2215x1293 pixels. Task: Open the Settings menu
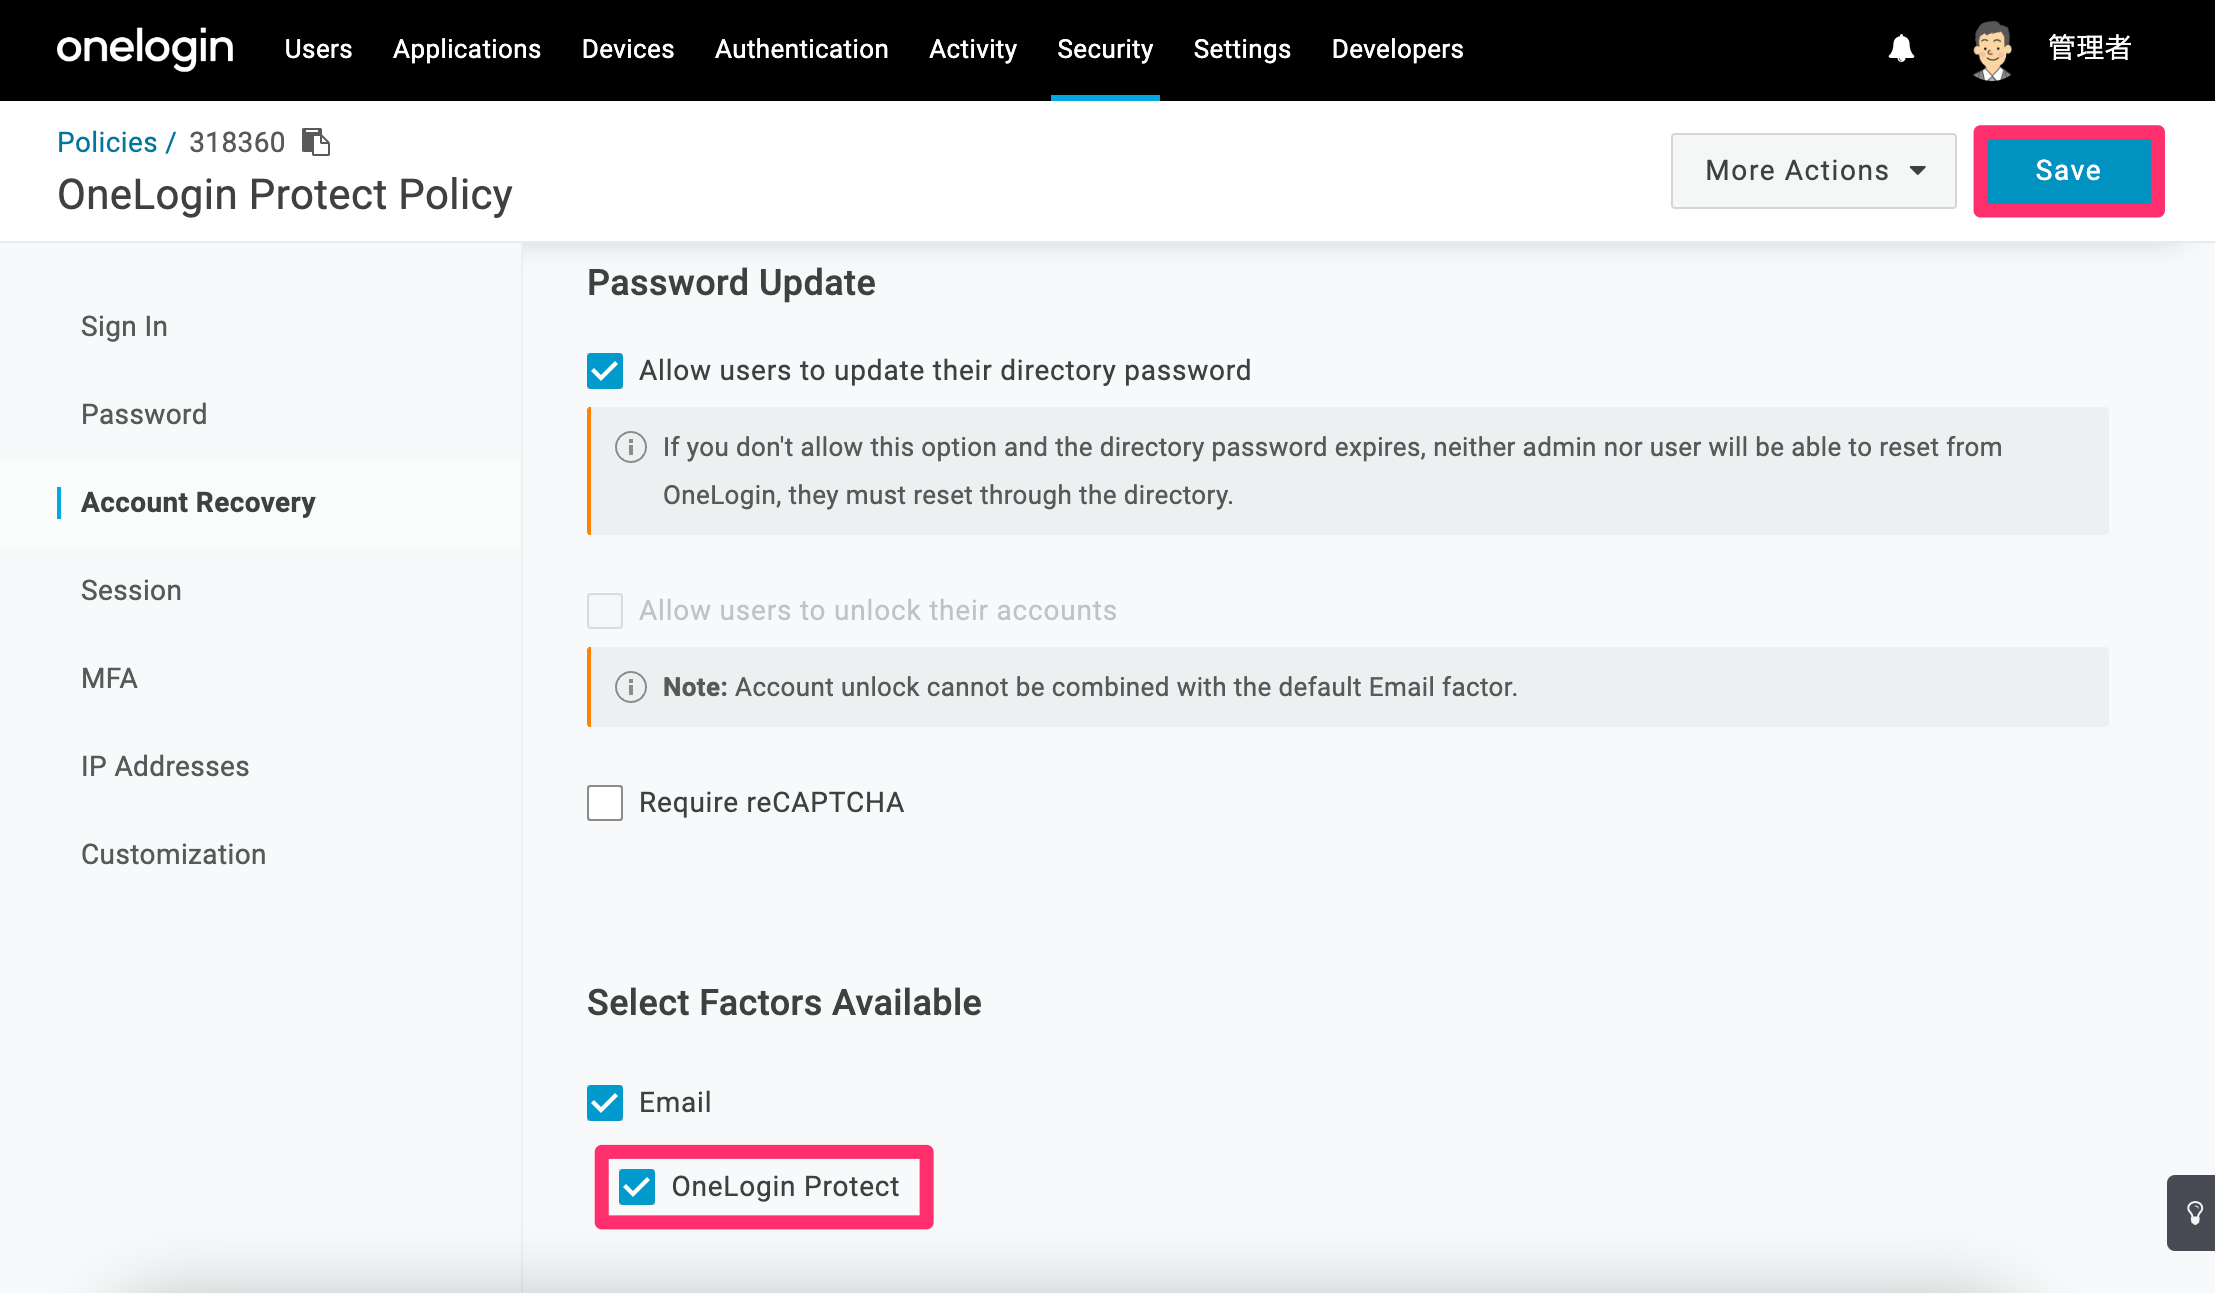click(x=1242, y=49)
